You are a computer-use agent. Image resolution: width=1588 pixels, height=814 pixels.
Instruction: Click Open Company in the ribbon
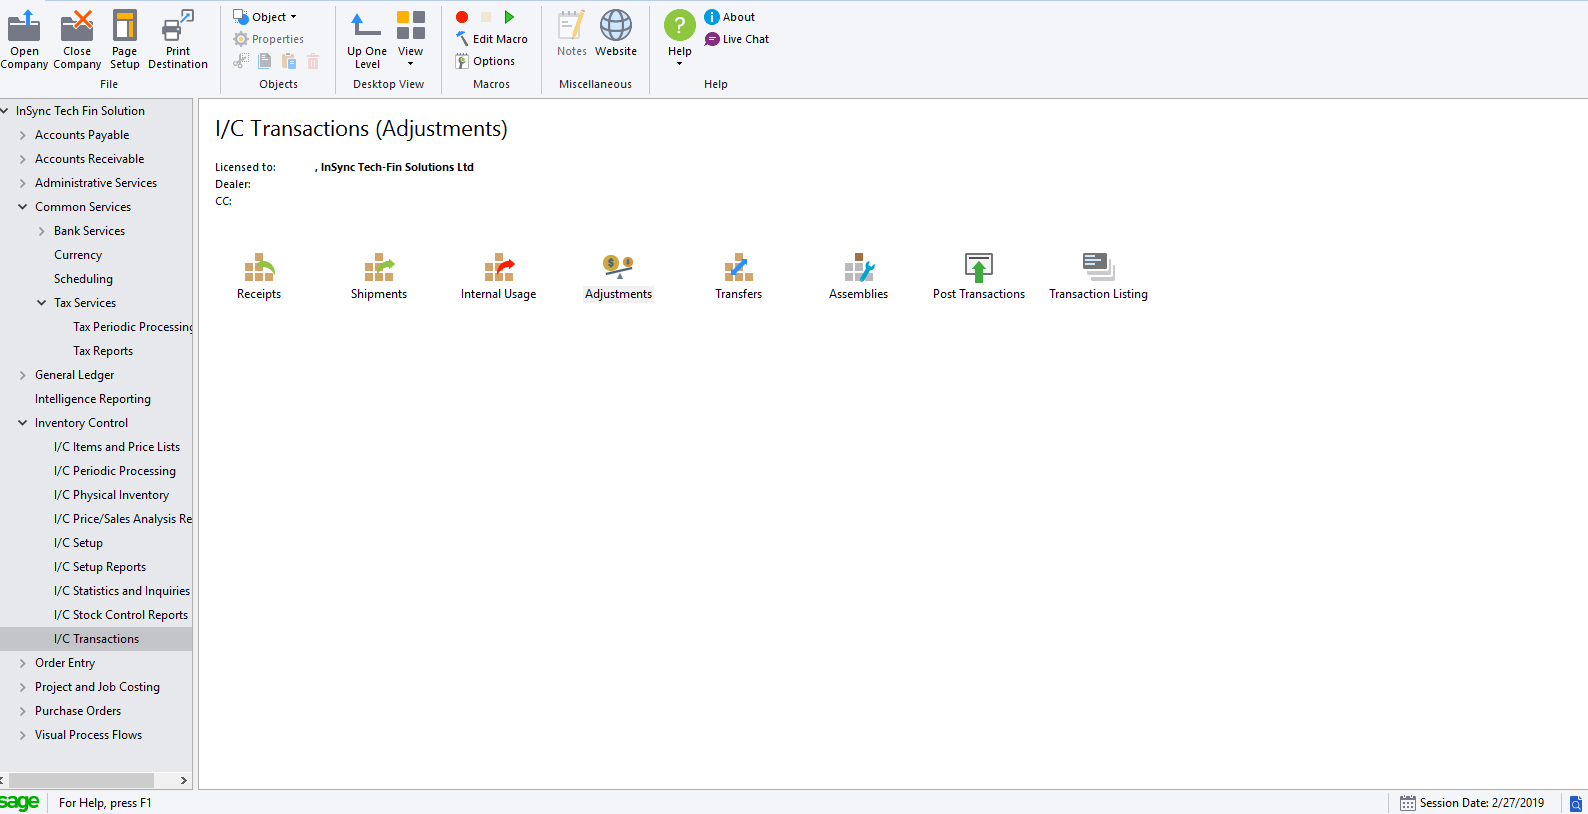click(x=24, y=39)
